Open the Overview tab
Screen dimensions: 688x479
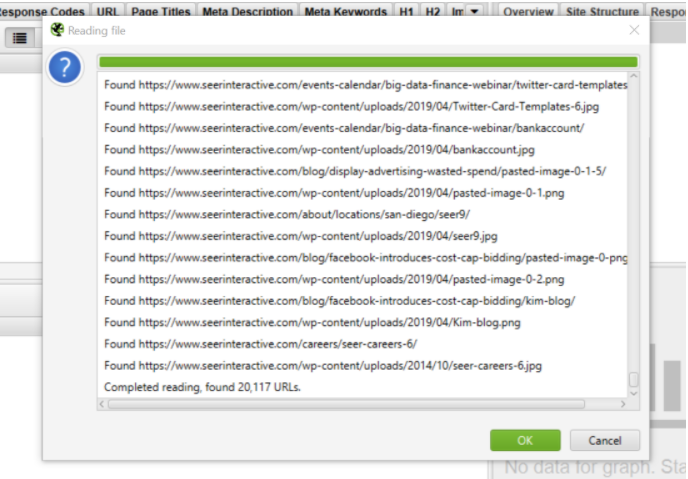click(528, 12)
